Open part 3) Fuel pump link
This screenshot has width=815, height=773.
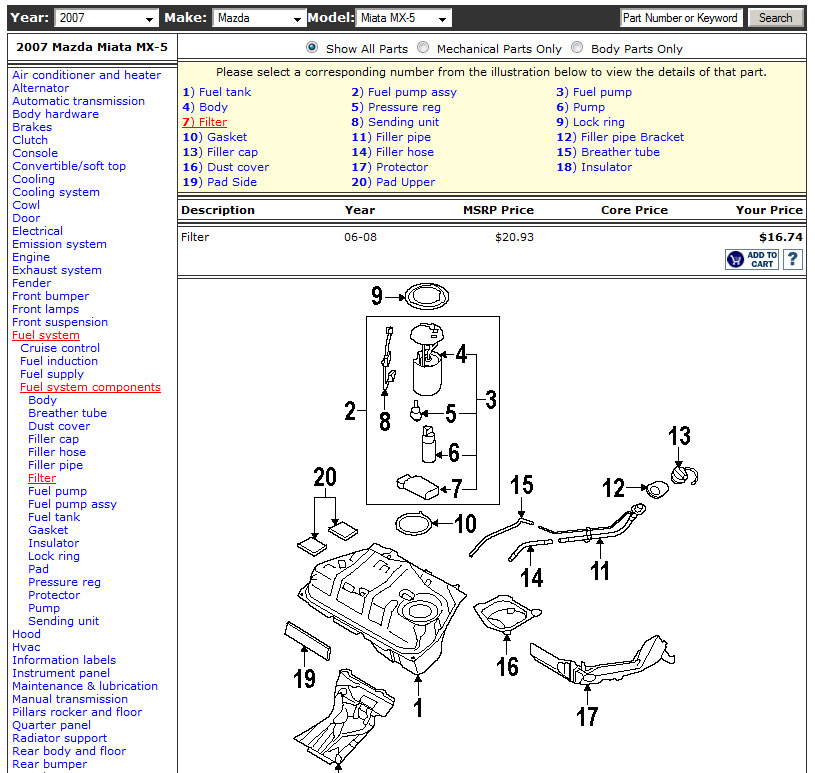pyautogui.click(x=594, y=92)
